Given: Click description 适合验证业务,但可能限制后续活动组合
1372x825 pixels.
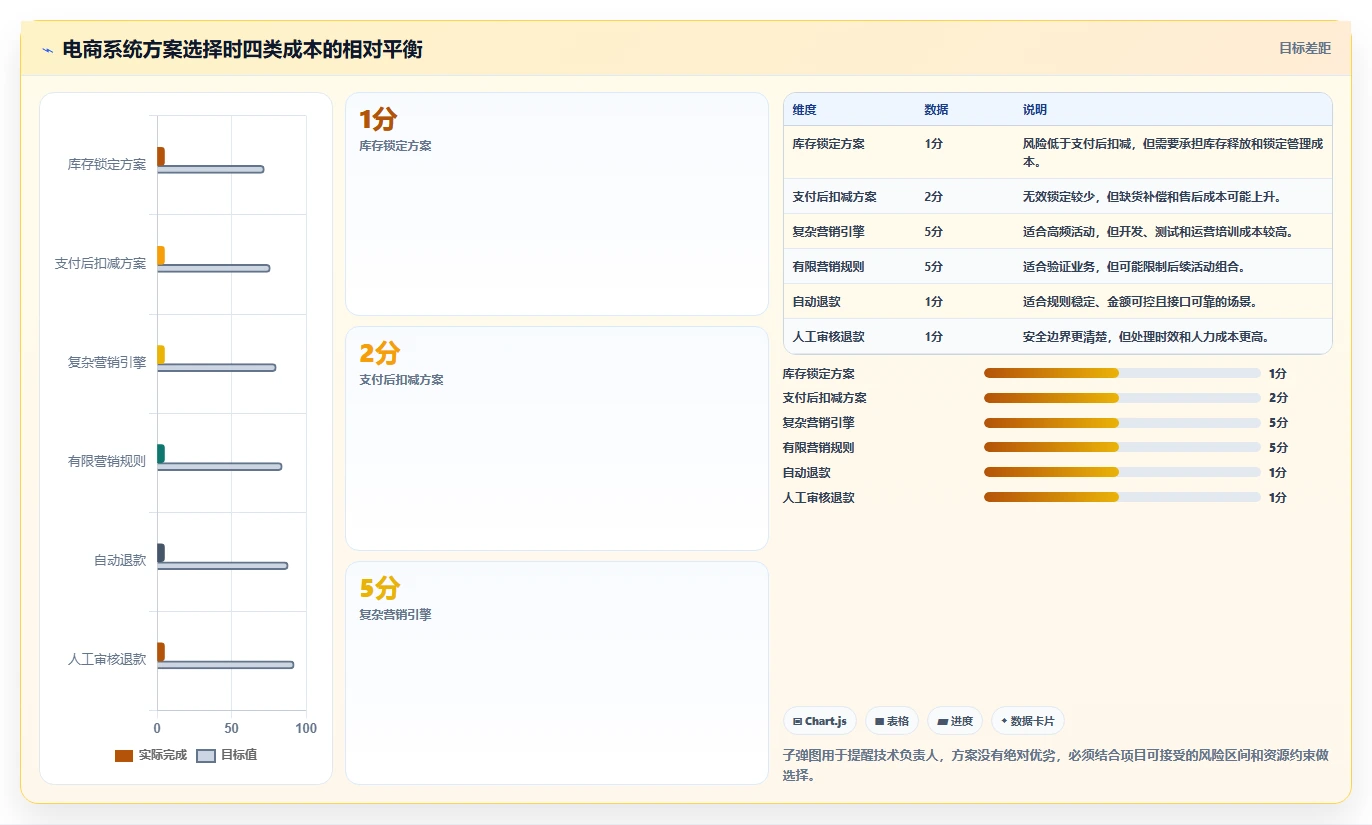Looking at the screenshot, I should [1133, 266].
